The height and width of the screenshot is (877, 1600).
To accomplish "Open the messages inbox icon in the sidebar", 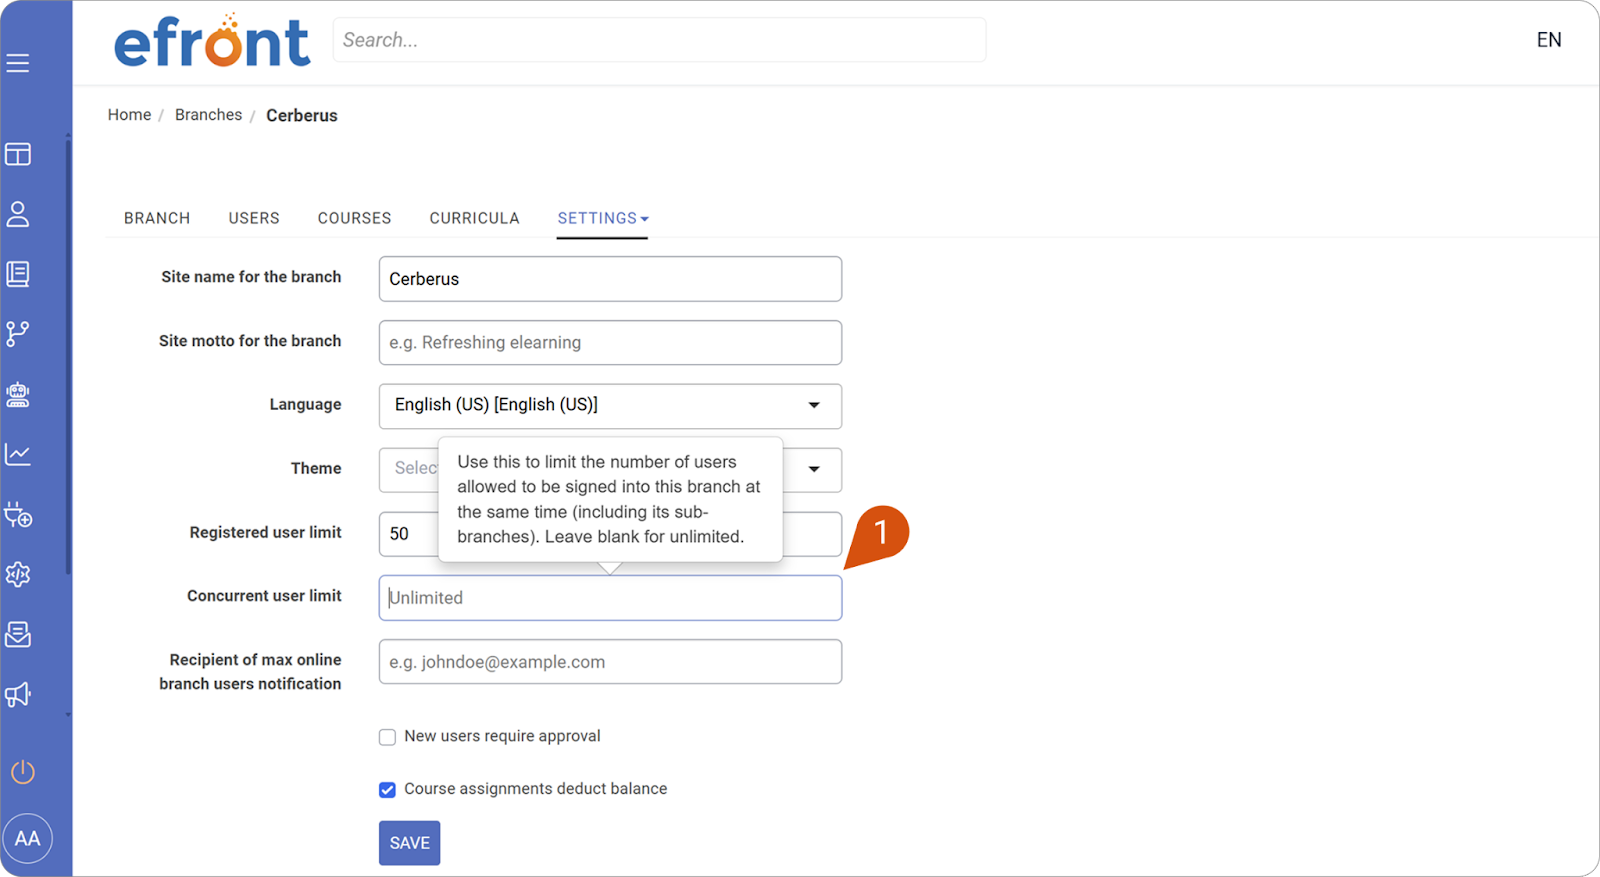I will coord(18,634).
